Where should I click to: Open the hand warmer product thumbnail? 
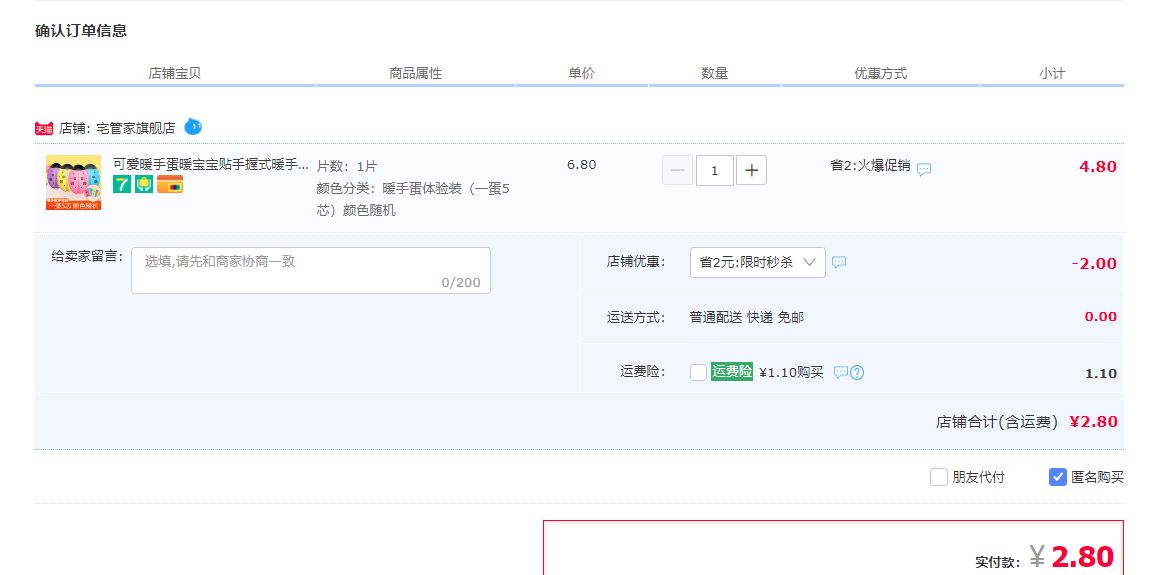[74, 182]
